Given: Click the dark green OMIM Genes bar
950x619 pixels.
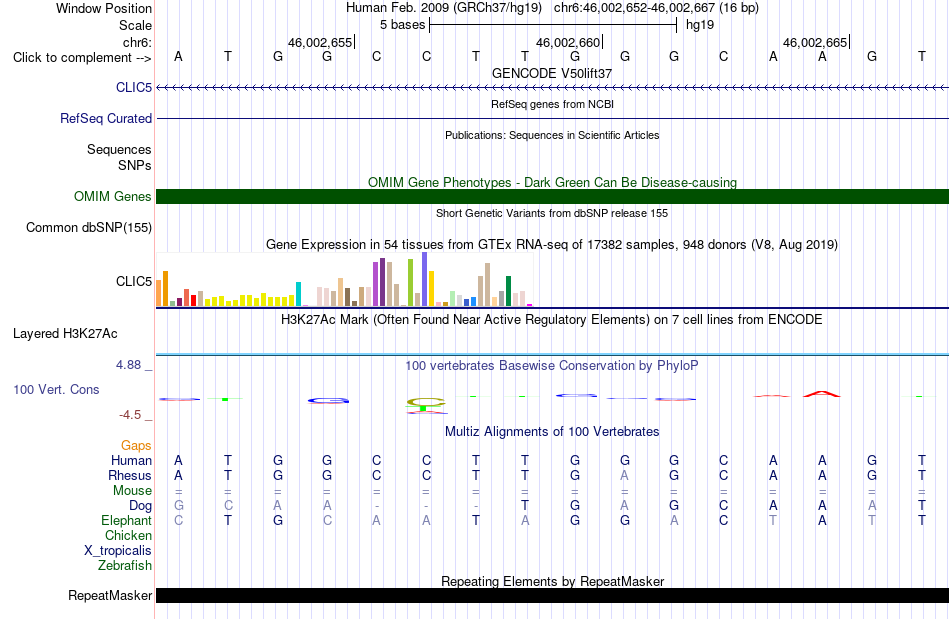Looking at the screenshot, I should 553,196.
